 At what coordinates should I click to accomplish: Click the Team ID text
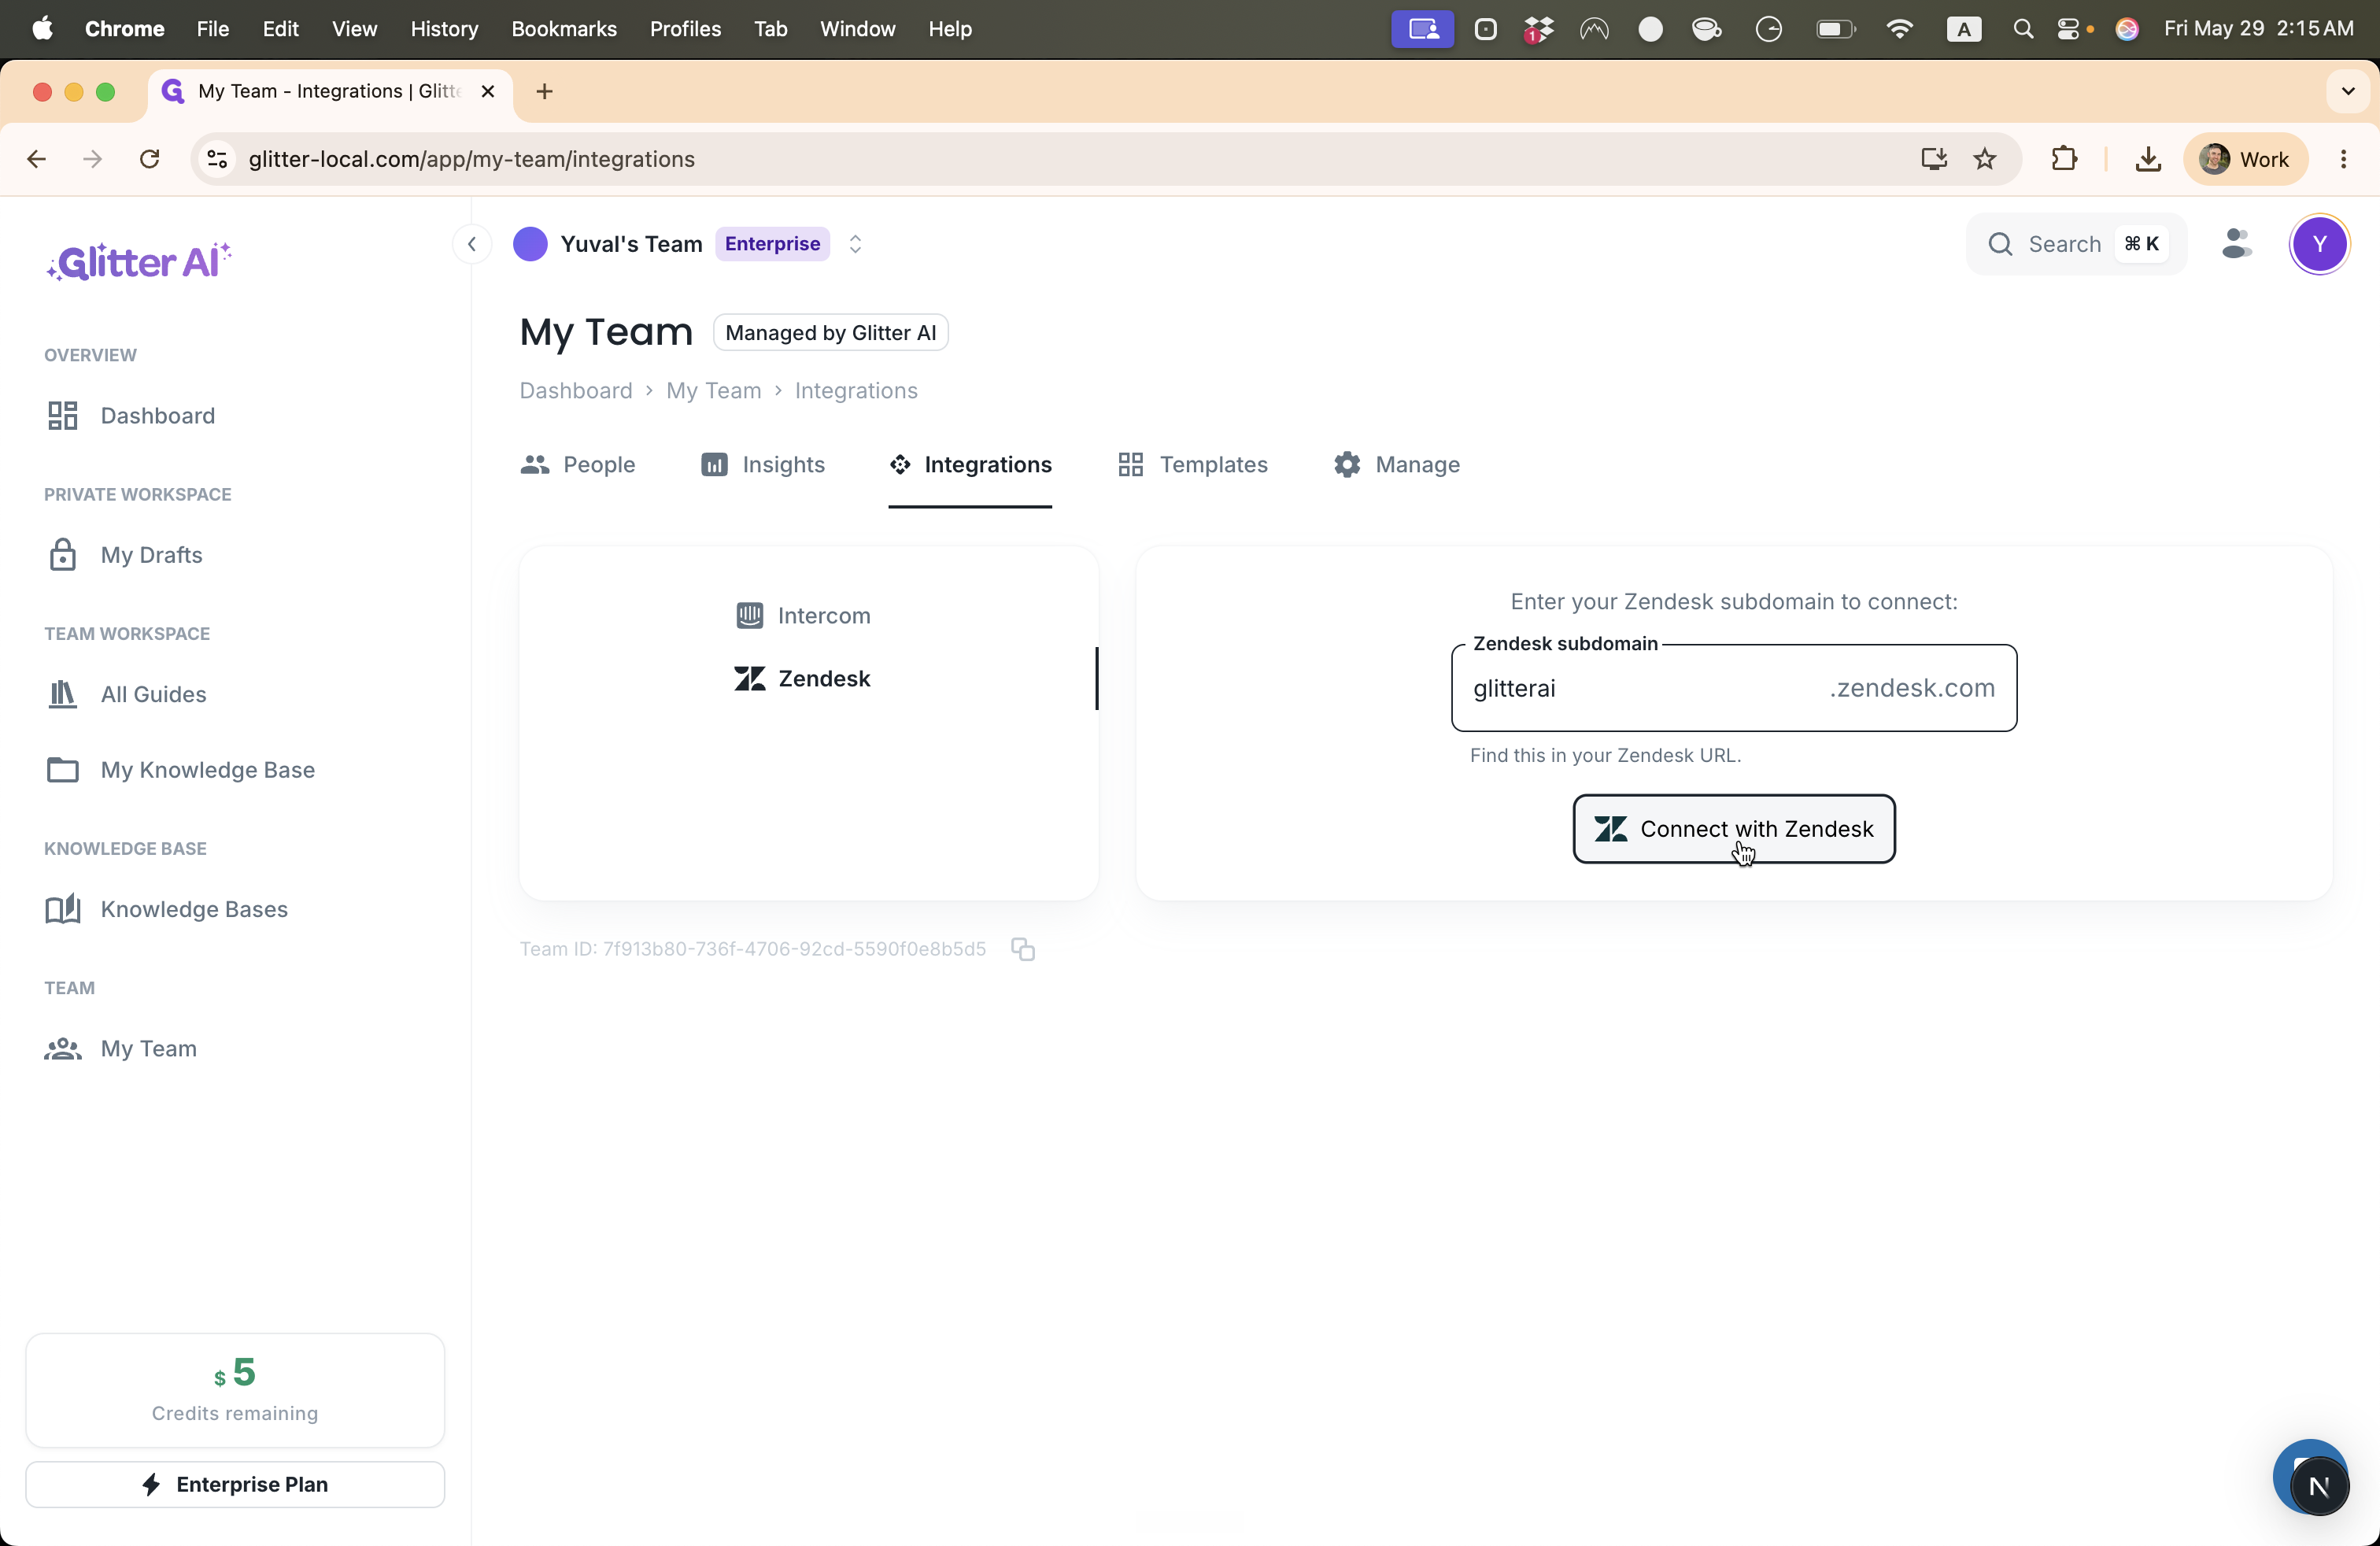pos(753,950)
